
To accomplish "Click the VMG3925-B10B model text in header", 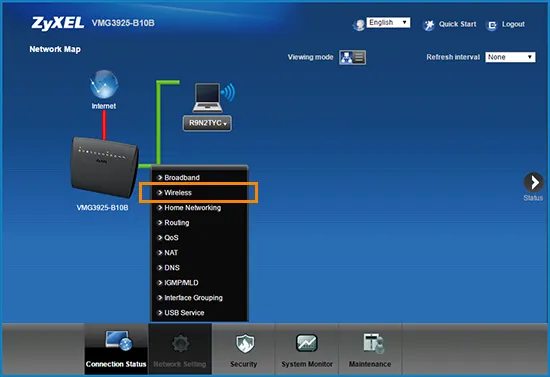I will coord(123,23).
